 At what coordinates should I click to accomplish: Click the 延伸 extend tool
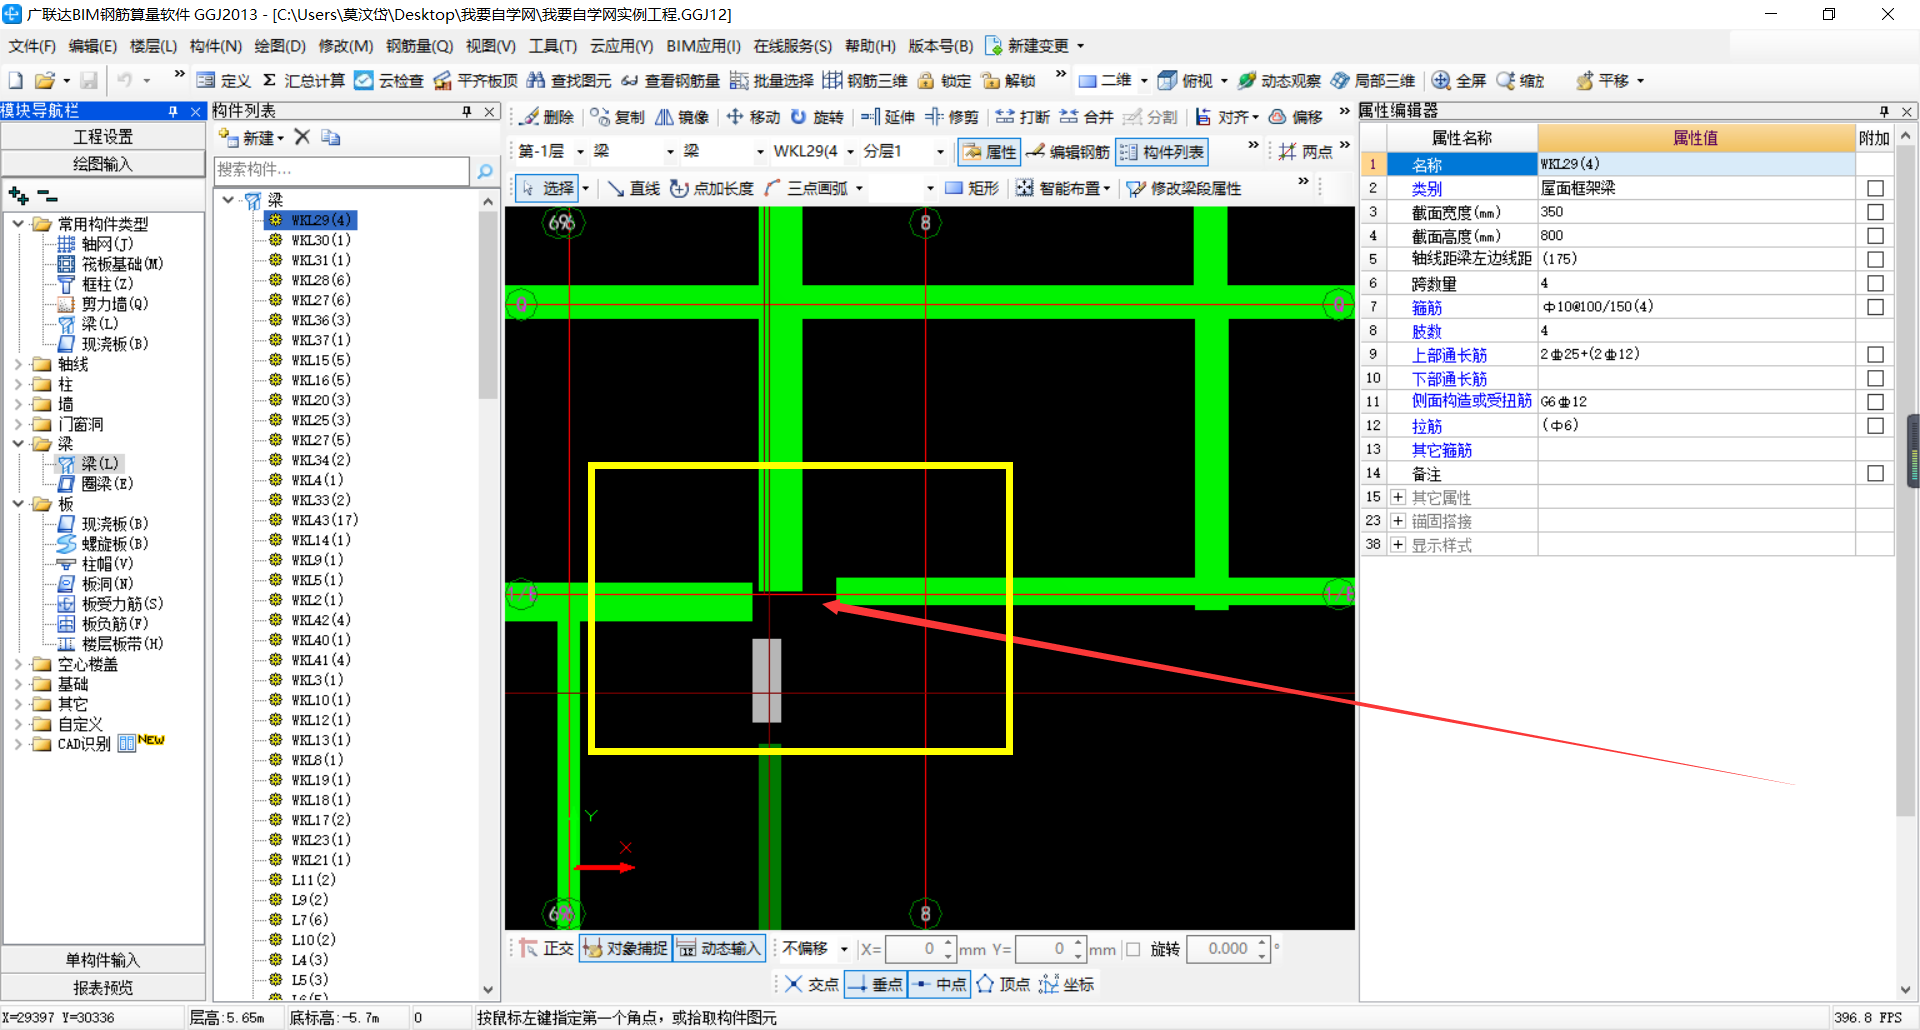pyautogui.click(x=888, y=117)
